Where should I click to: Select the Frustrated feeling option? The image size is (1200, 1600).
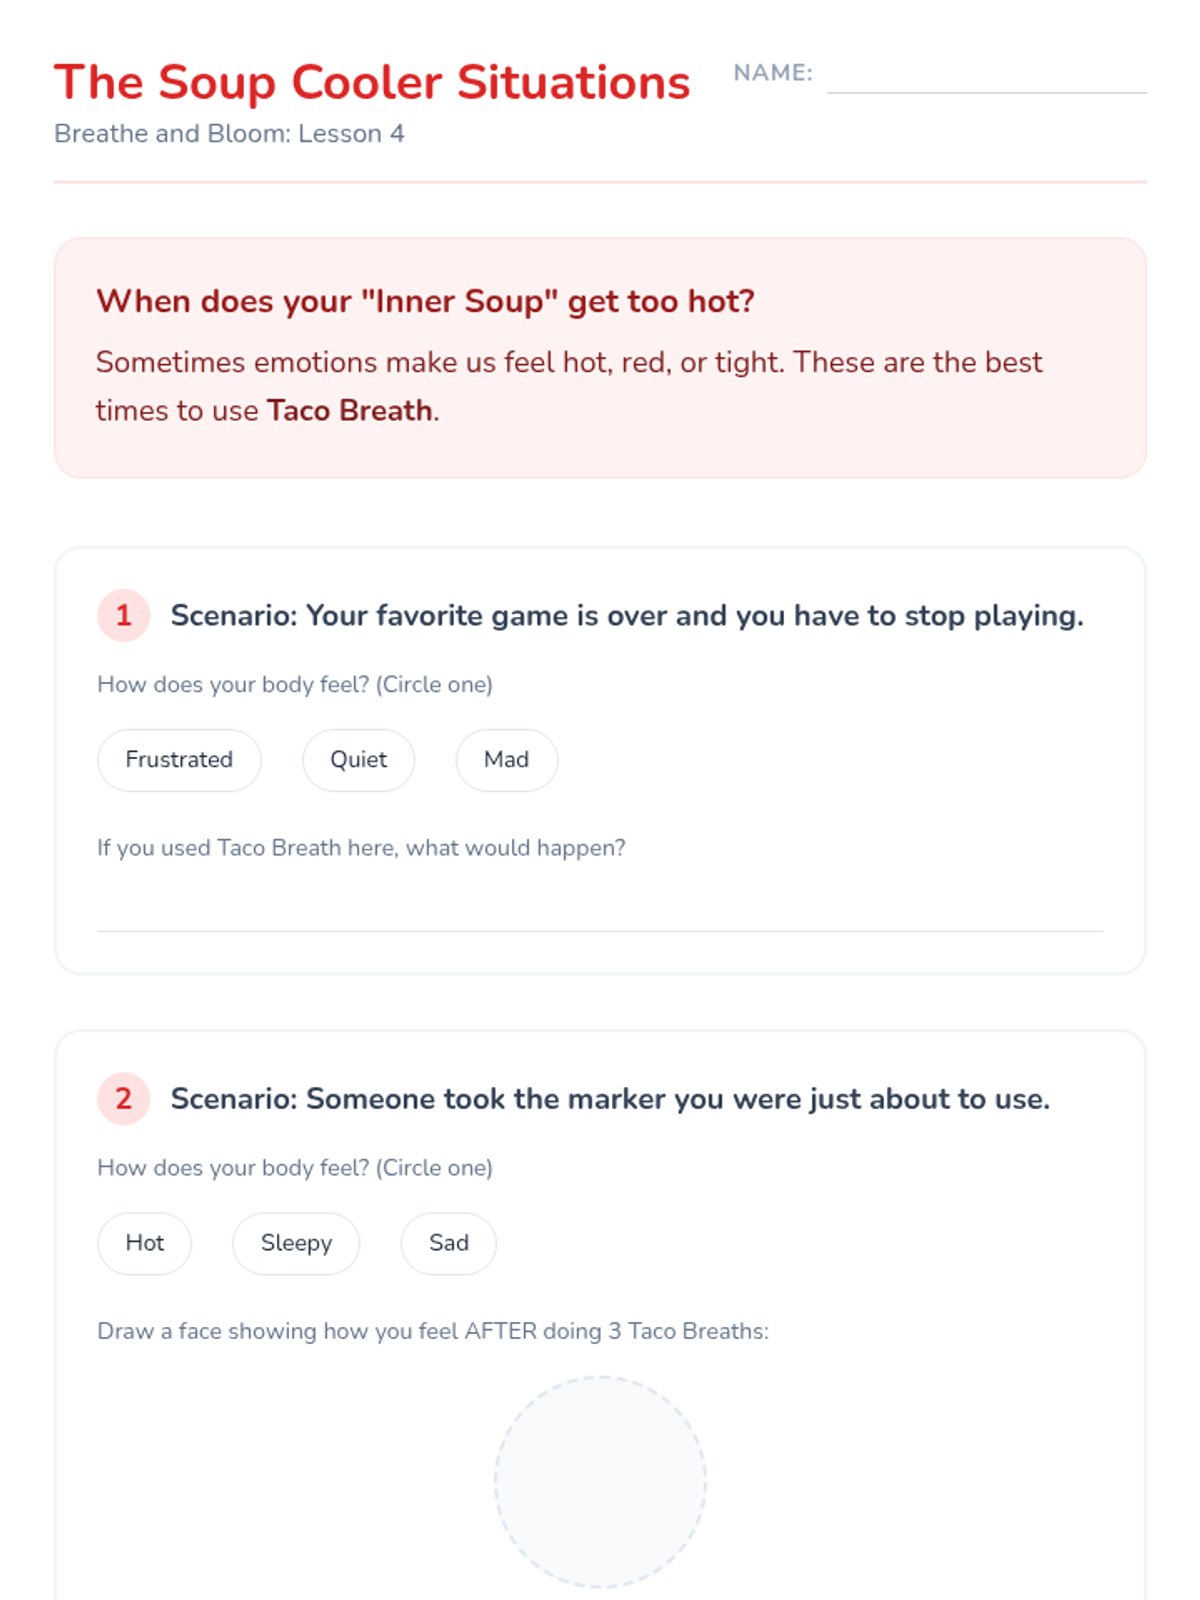[x=179, y=760]
